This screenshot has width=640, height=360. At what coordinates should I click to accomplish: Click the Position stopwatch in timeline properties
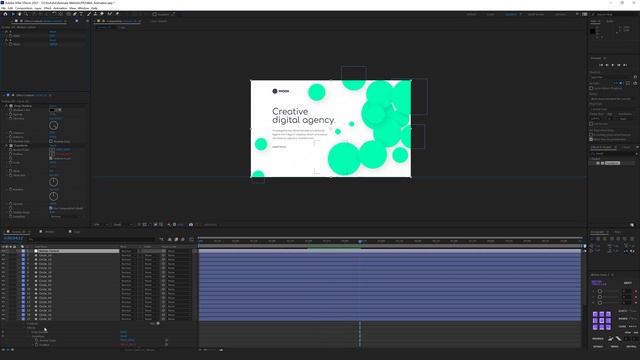tap(36, 345)
